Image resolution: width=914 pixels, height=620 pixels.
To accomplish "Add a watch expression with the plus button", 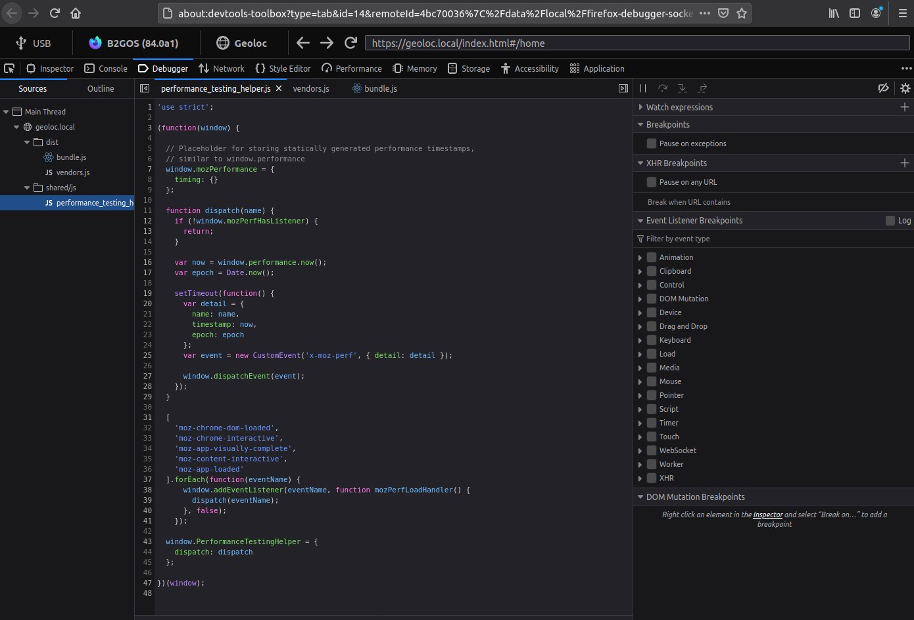I will (905, 107).
